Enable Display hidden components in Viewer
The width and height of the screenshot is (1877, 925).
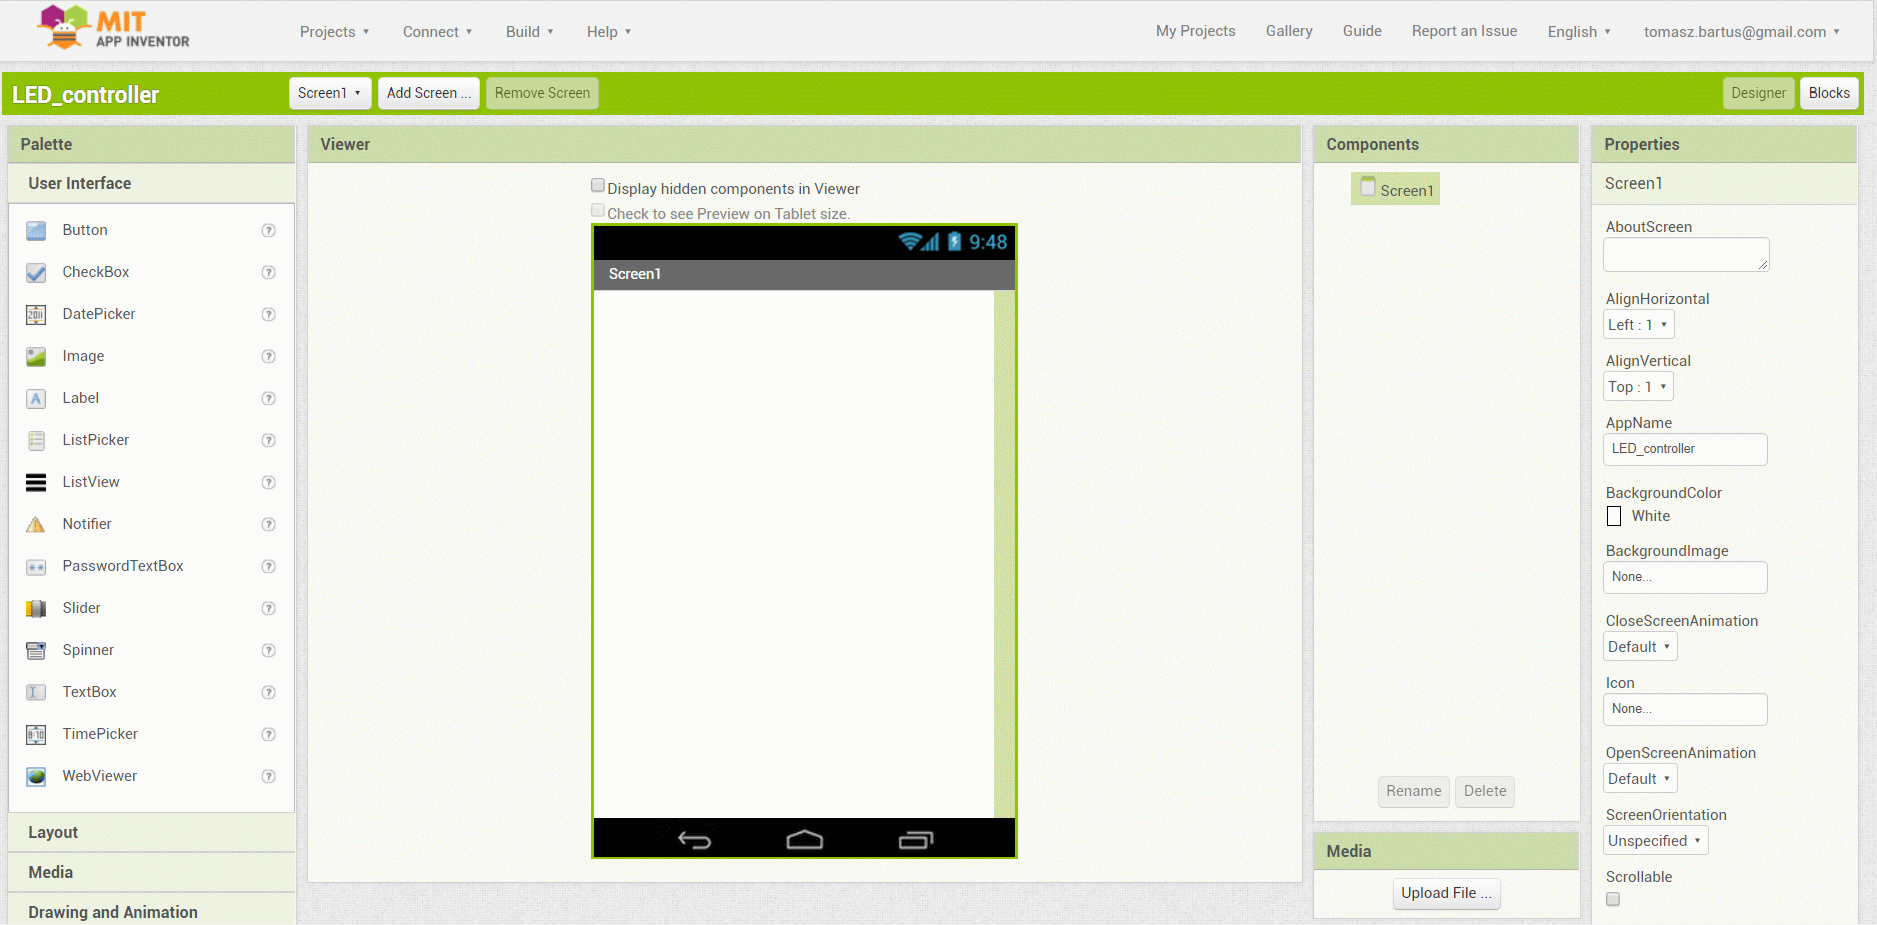(598, 186)
